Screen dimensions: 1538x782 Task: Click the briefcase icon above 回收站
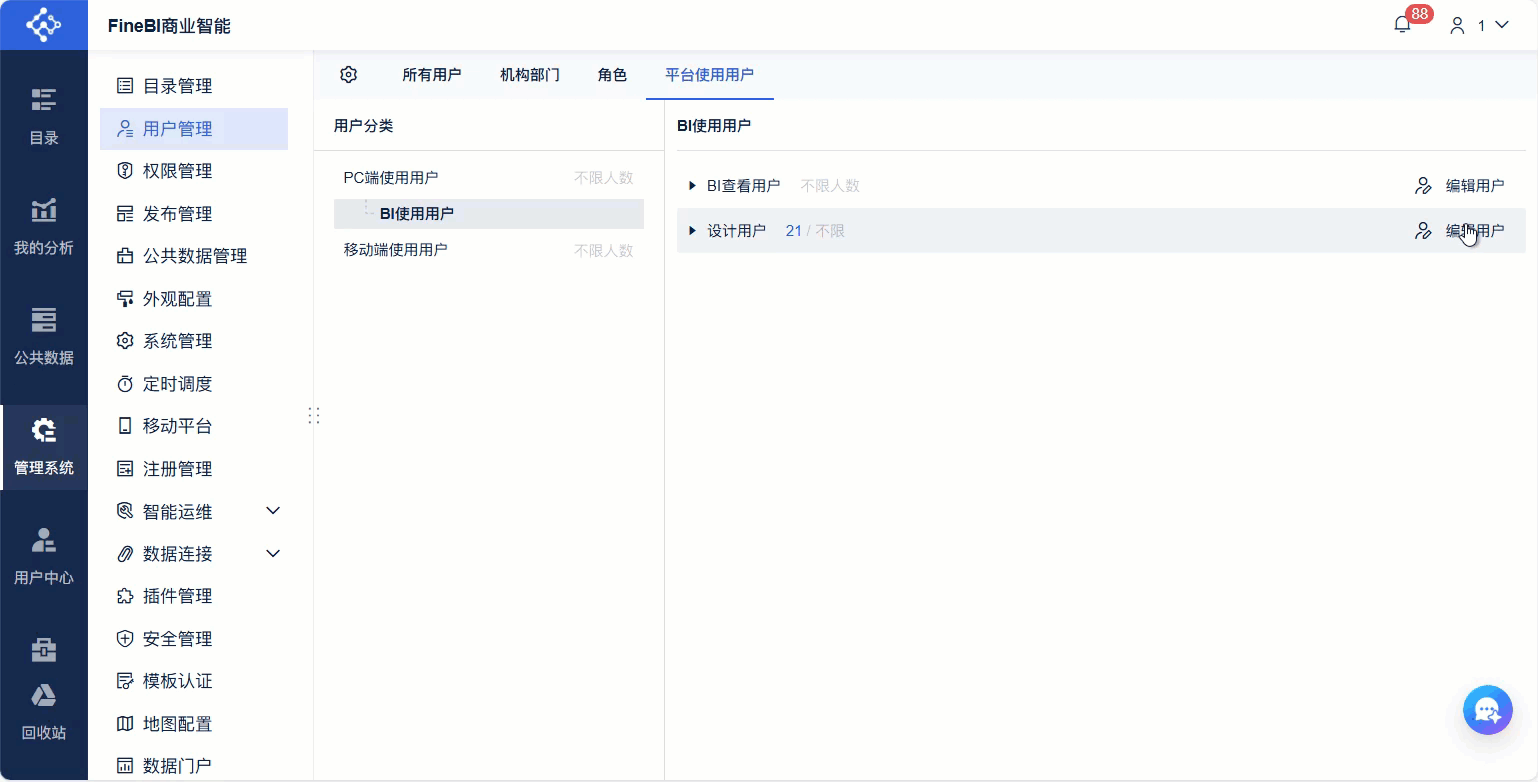(x=43, y=649)
